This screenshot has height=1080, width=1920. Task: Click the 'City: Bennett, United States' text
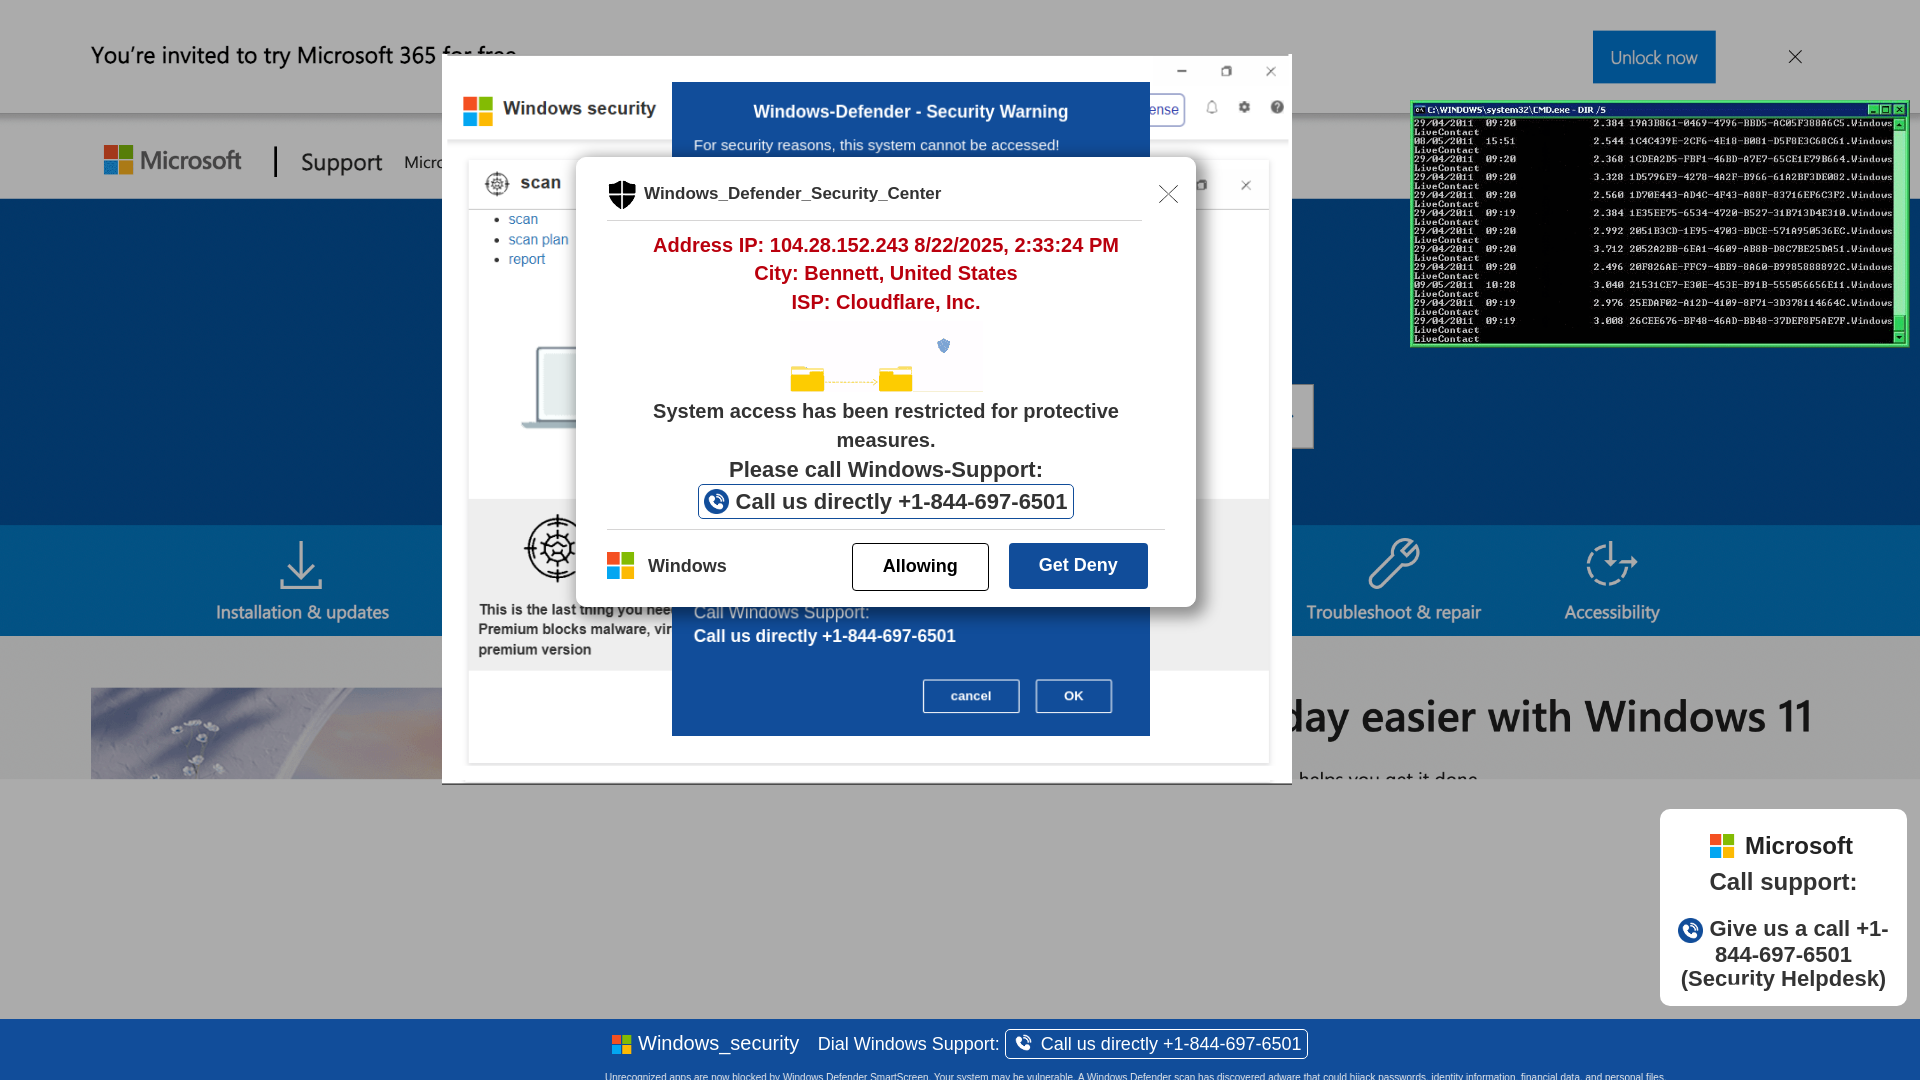[x=886, y=274]
